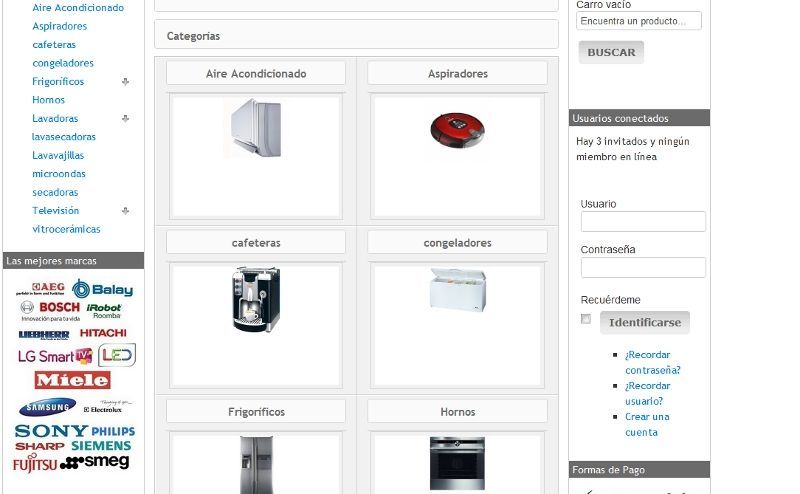Open Frigoríficos in sidebar menu
This screenshot has width=800, height=494.
pos(58,82)
